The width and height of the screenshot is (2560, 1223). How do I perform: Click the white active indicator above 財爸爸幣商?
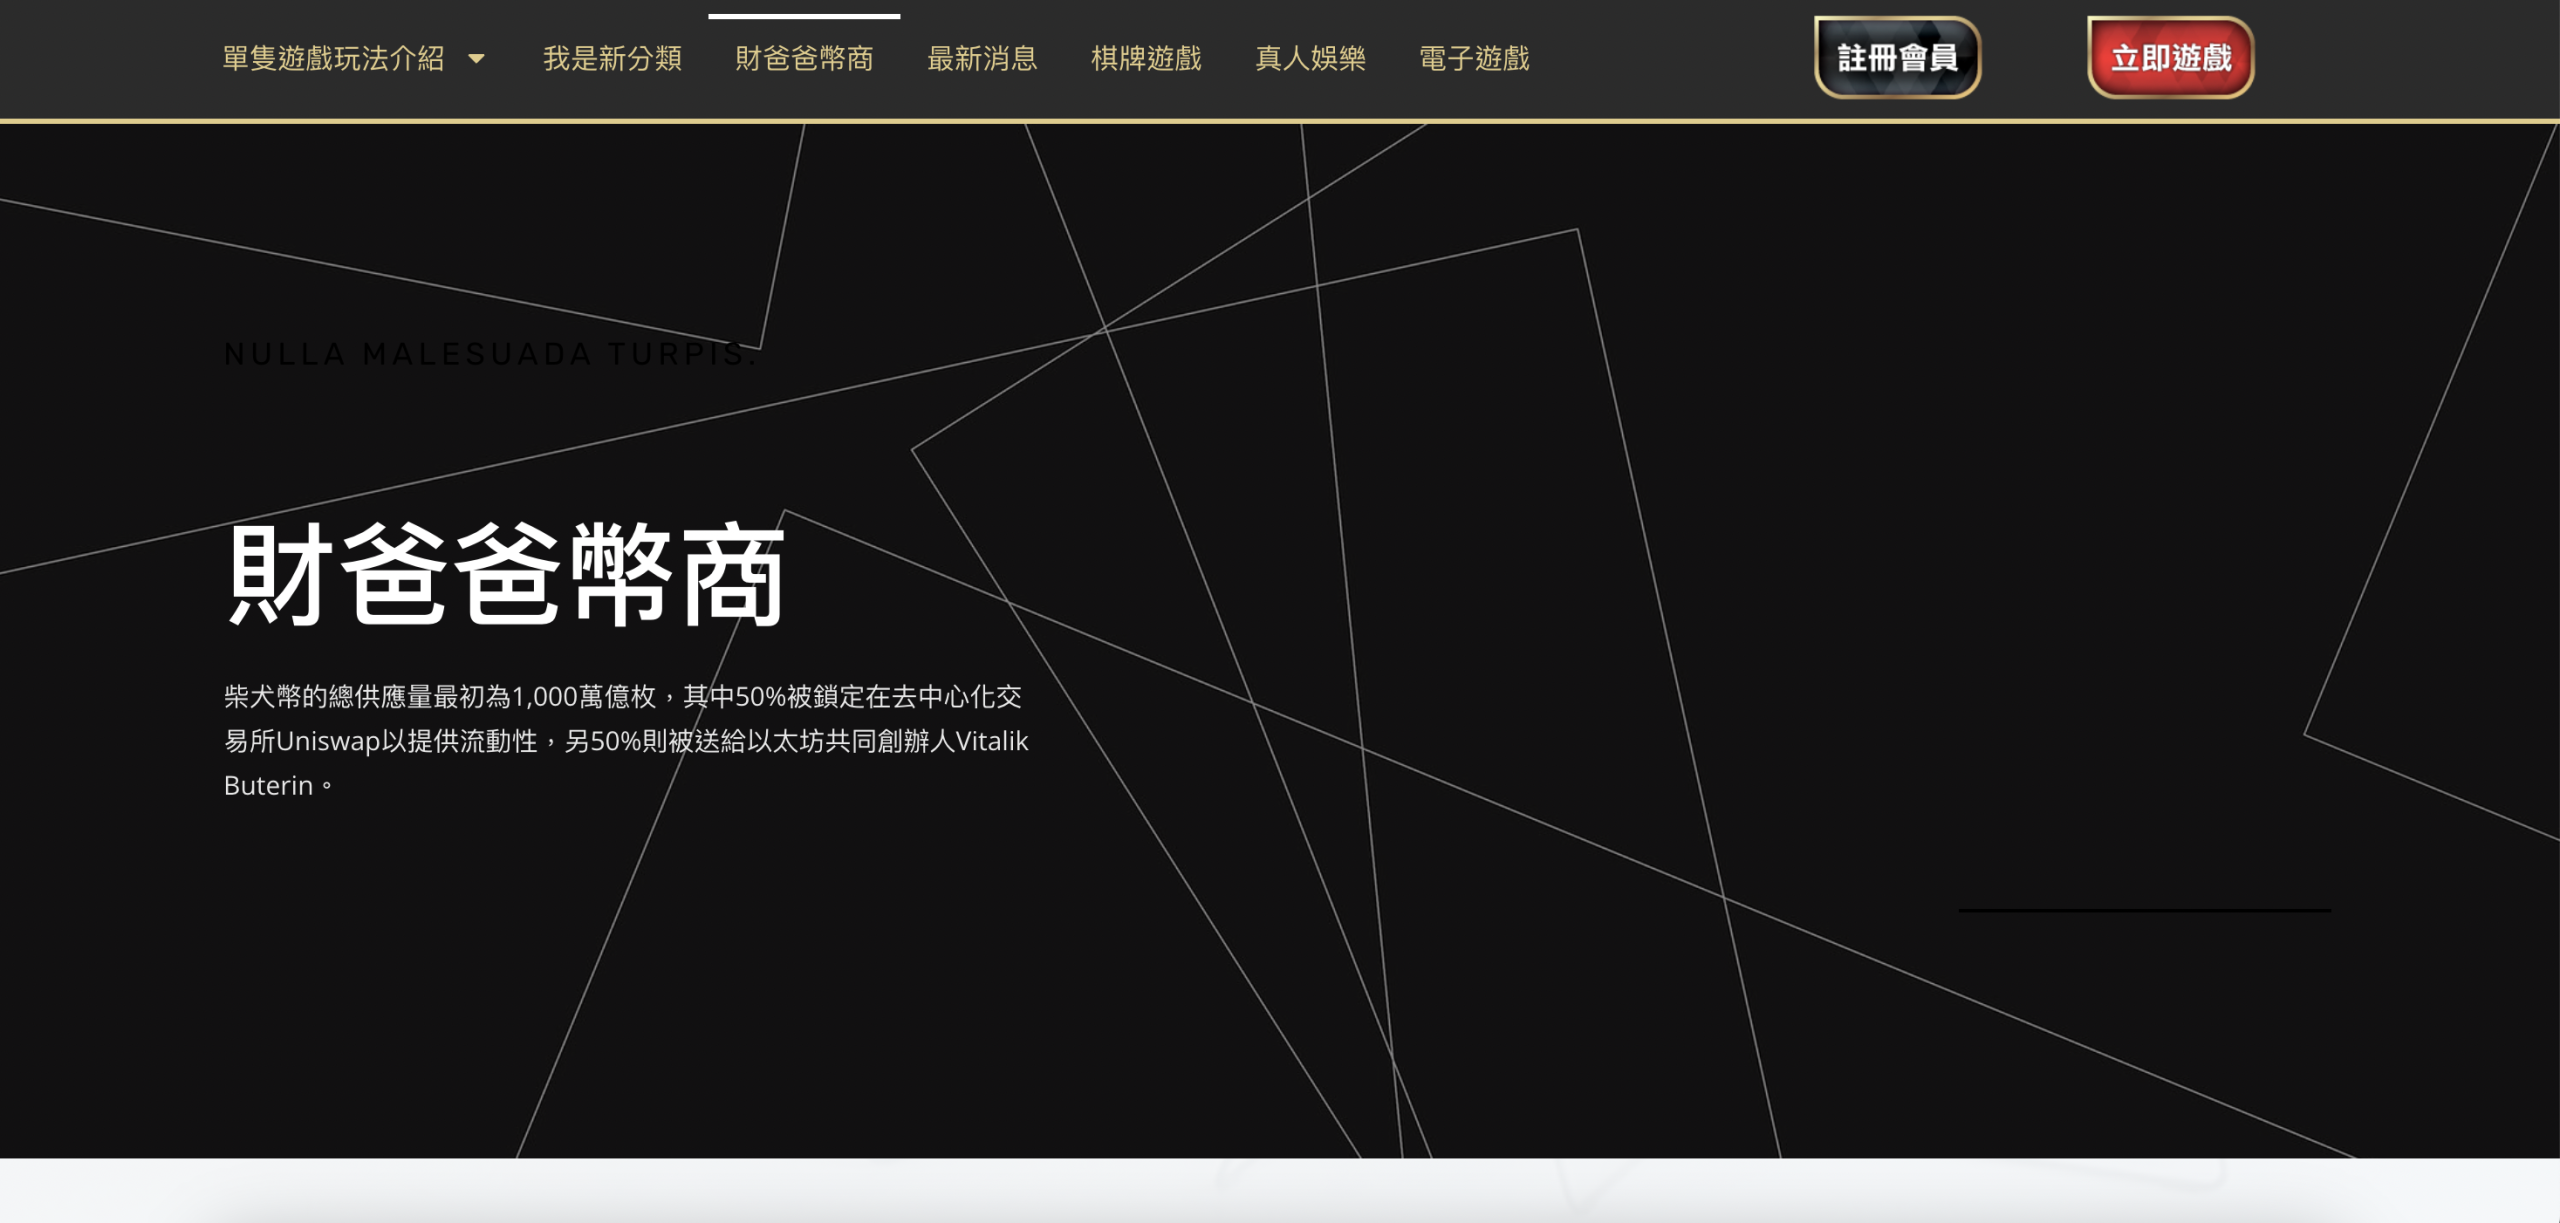pos(804,16)
